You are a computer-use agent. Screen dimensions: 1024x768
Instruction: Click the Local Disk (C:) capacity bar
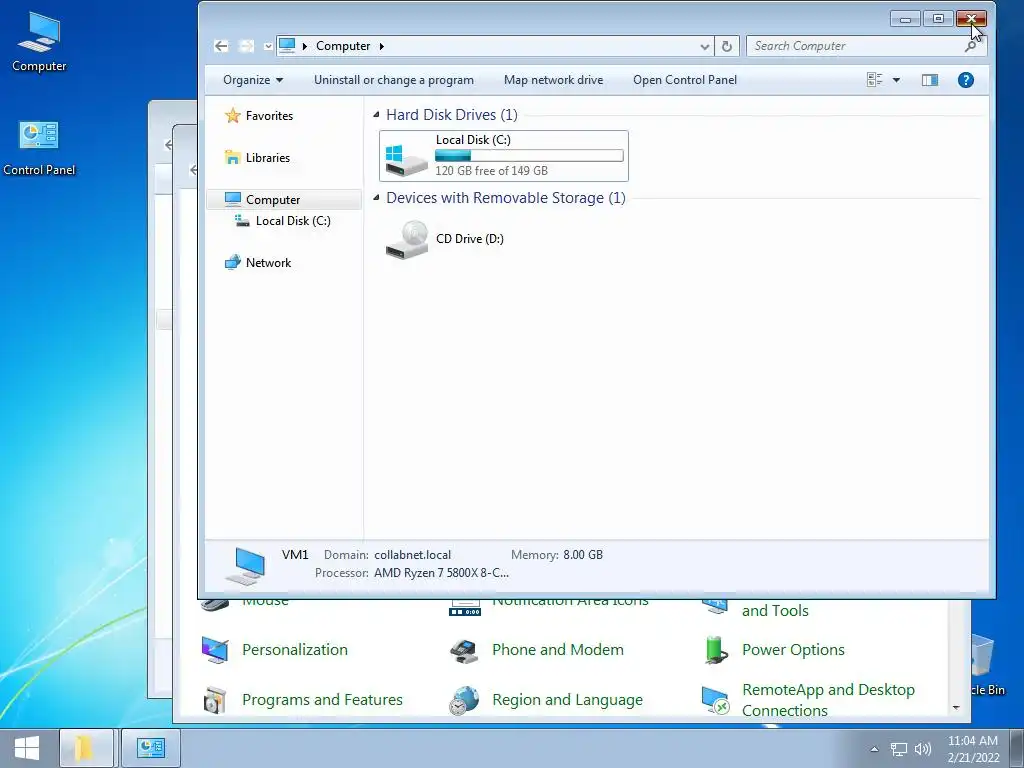529,155
